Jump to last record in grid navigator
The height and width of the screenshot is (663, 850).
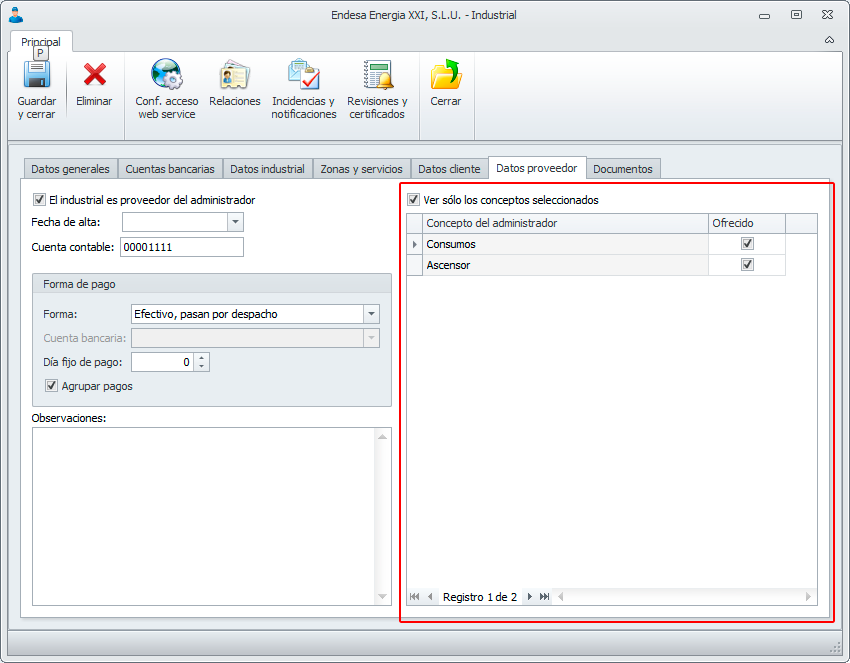545,597
